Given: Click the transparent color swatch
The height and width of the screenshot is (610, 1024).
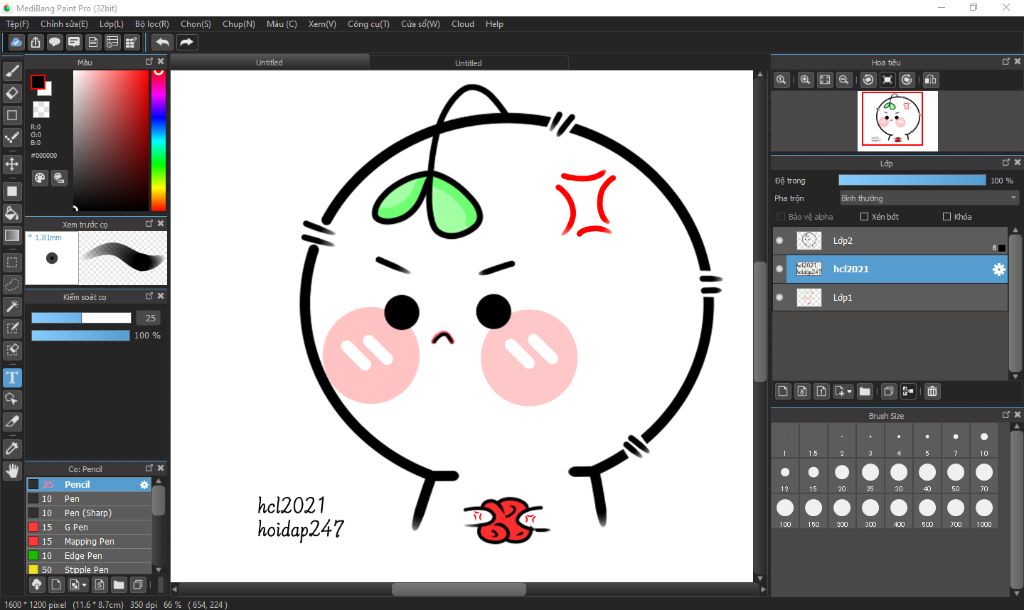Looking at the screenshot, I should (x=41, y=109).
